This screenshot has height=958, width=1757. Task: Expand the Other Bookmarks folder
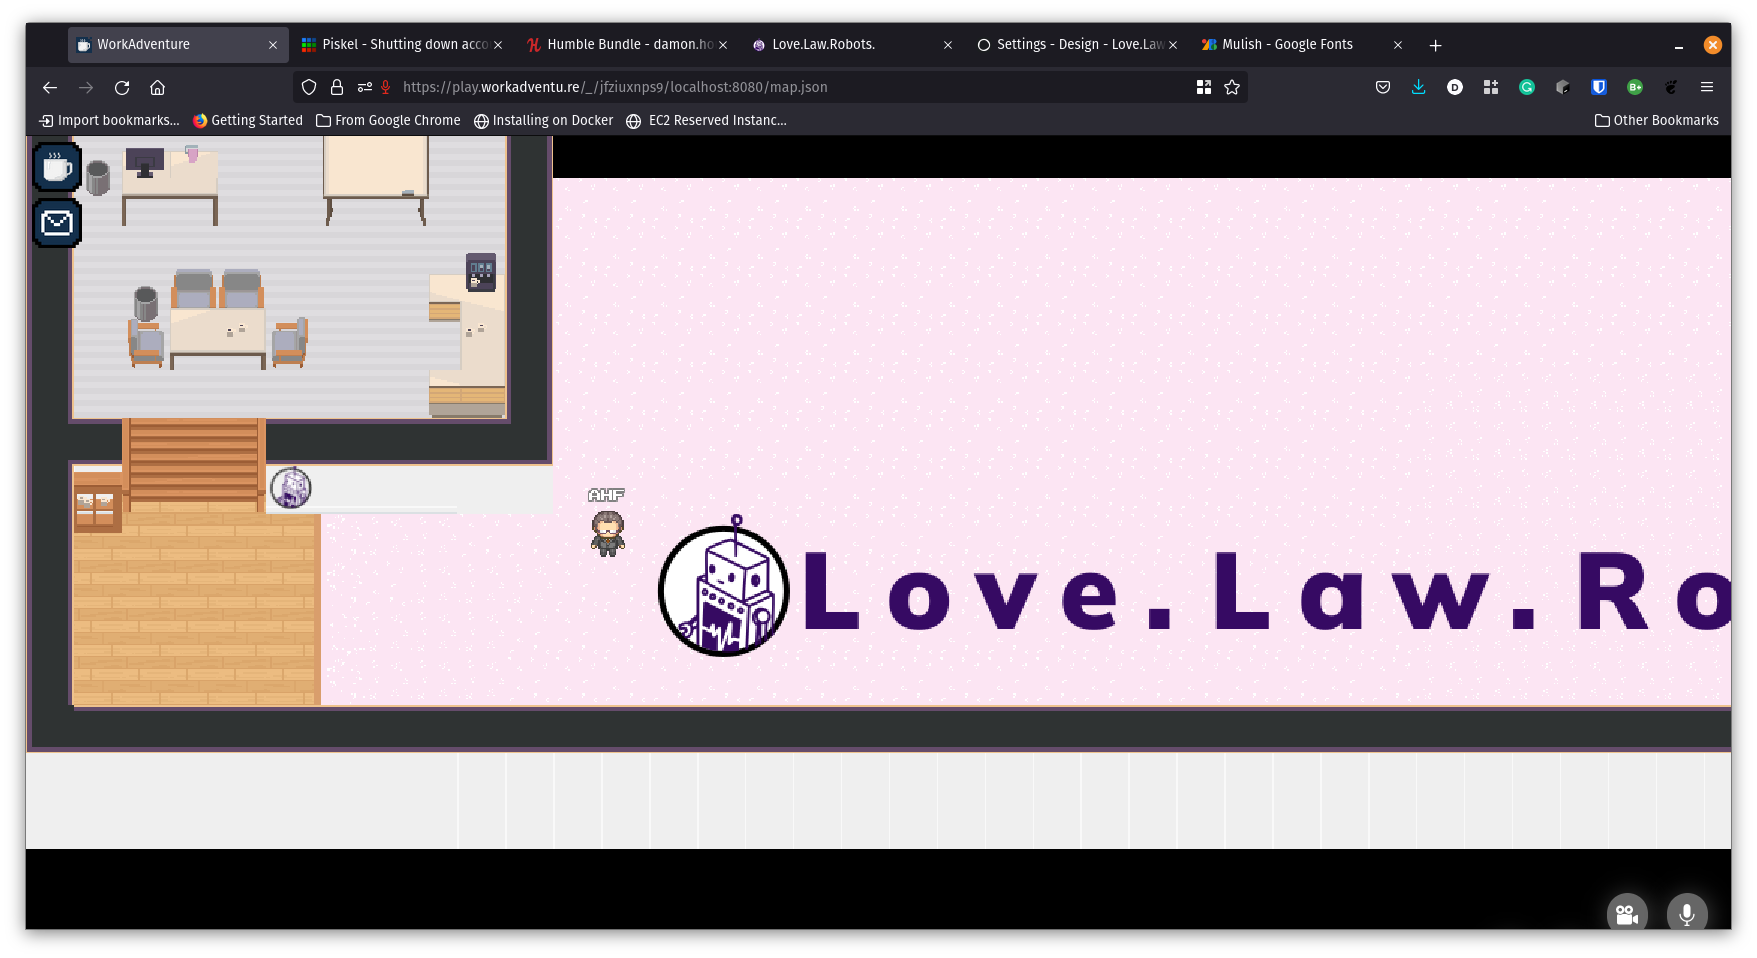[x=1656, y=120]
